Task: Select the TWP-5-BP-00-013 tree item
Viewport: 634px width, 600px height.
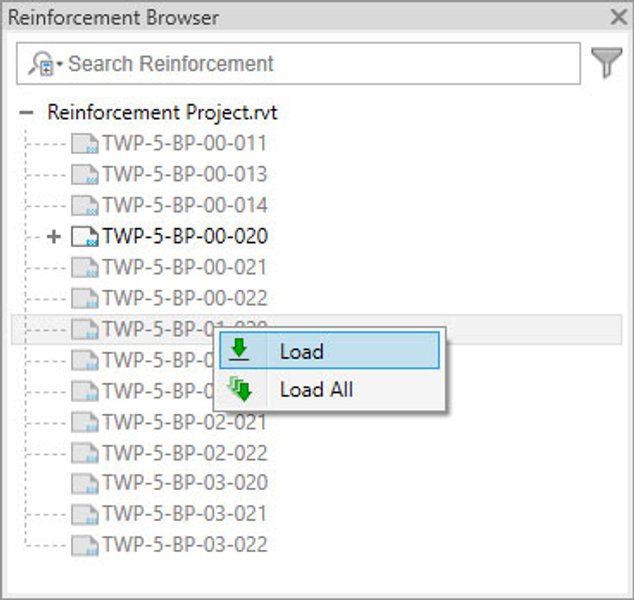Action: pyautogui.click(x=184, y=175)
